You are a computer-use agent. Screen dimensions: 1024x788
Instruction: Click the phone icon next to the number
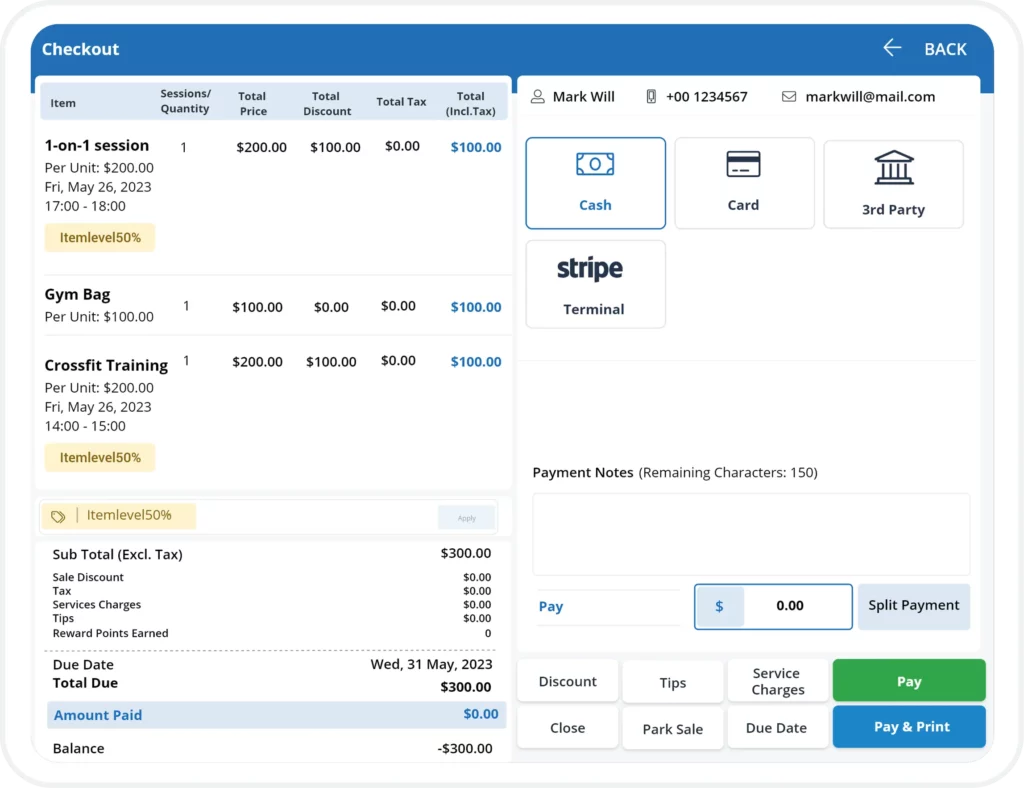click(651, 97)
